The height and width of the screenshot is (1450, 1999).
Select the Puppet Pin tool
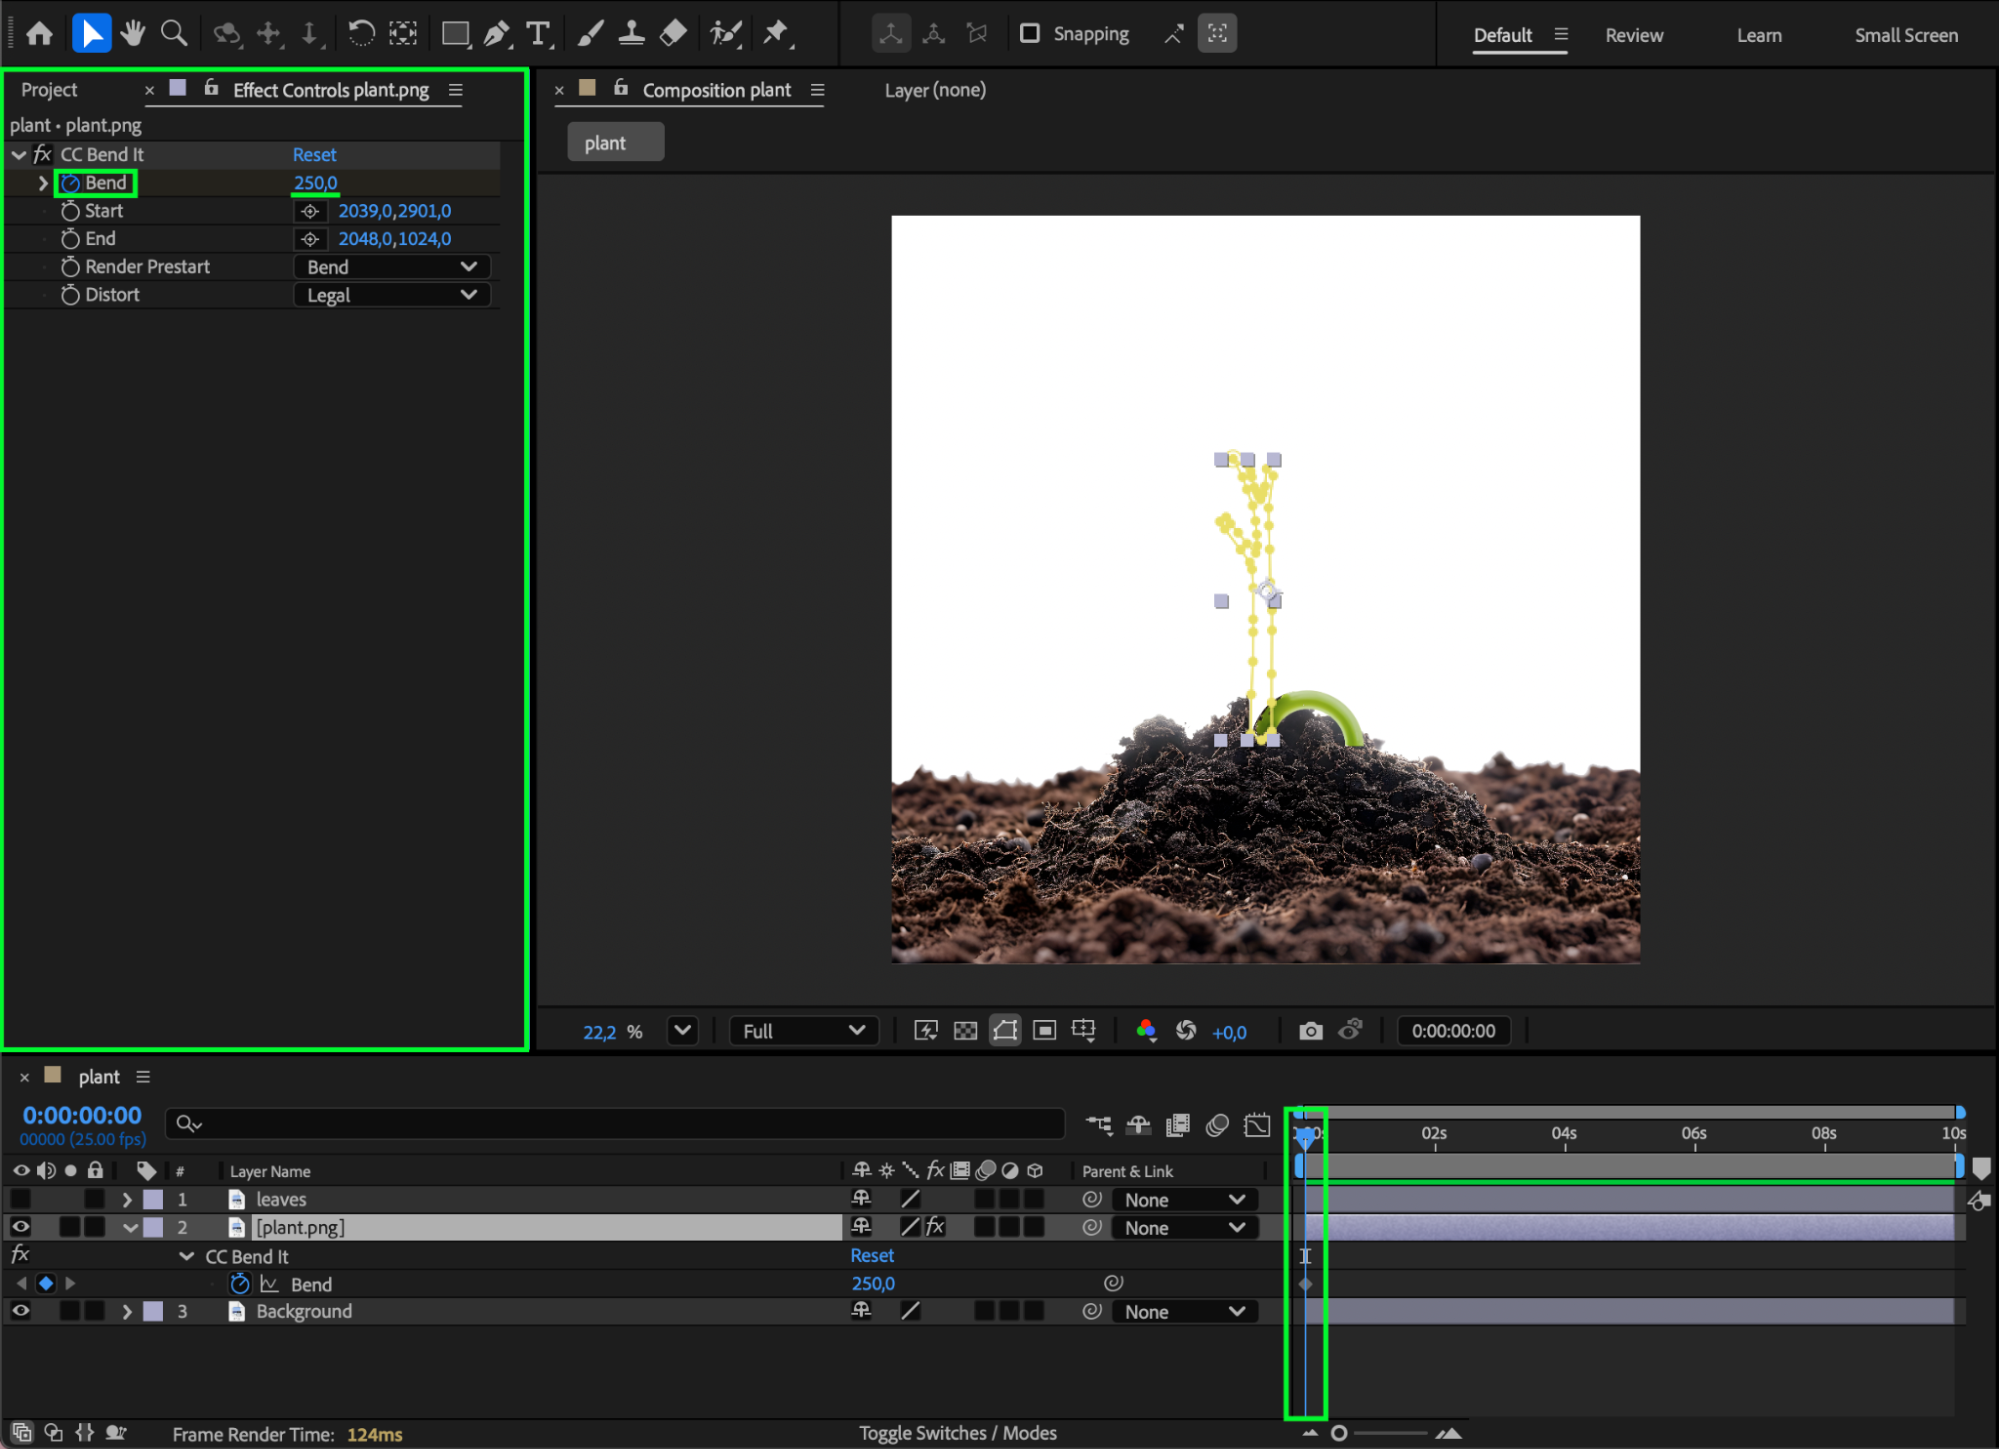777,34
